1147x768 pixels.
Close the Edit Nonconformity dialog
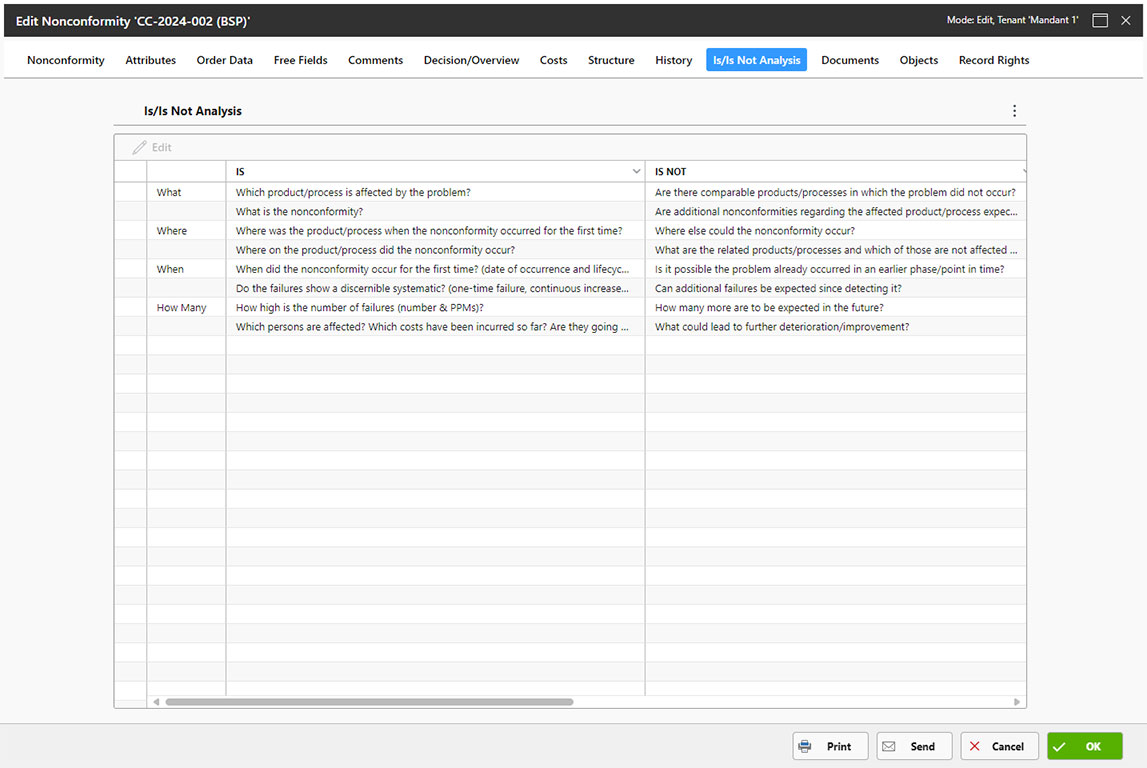(1126, 20)
